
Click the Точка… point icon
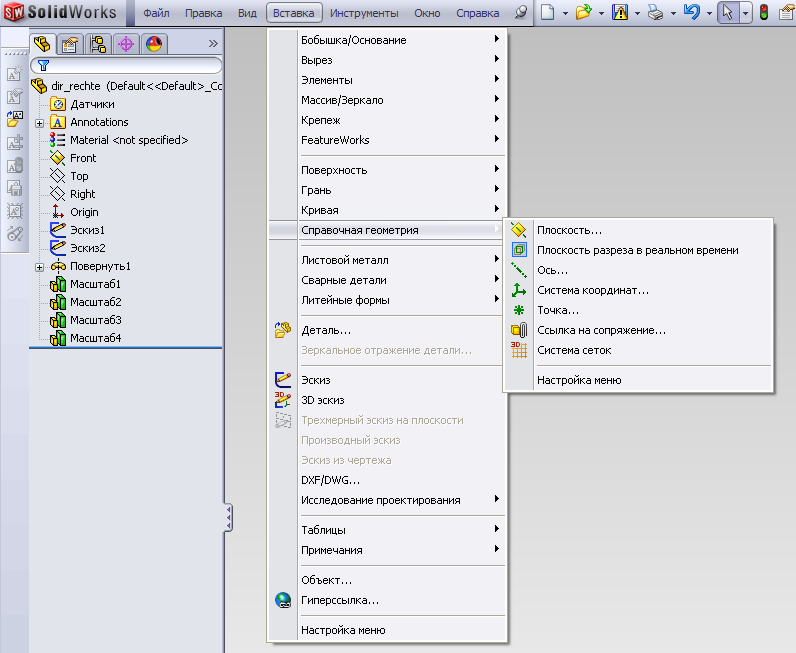(518, 310)
